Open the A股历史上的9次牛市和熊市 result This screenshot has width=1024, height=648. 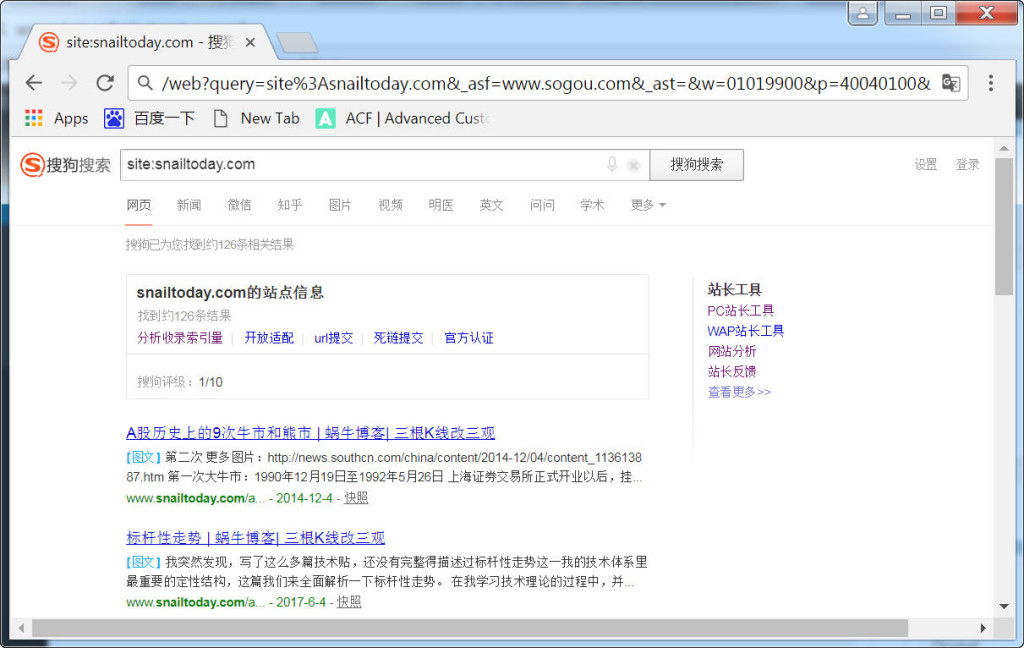(310, 432)
